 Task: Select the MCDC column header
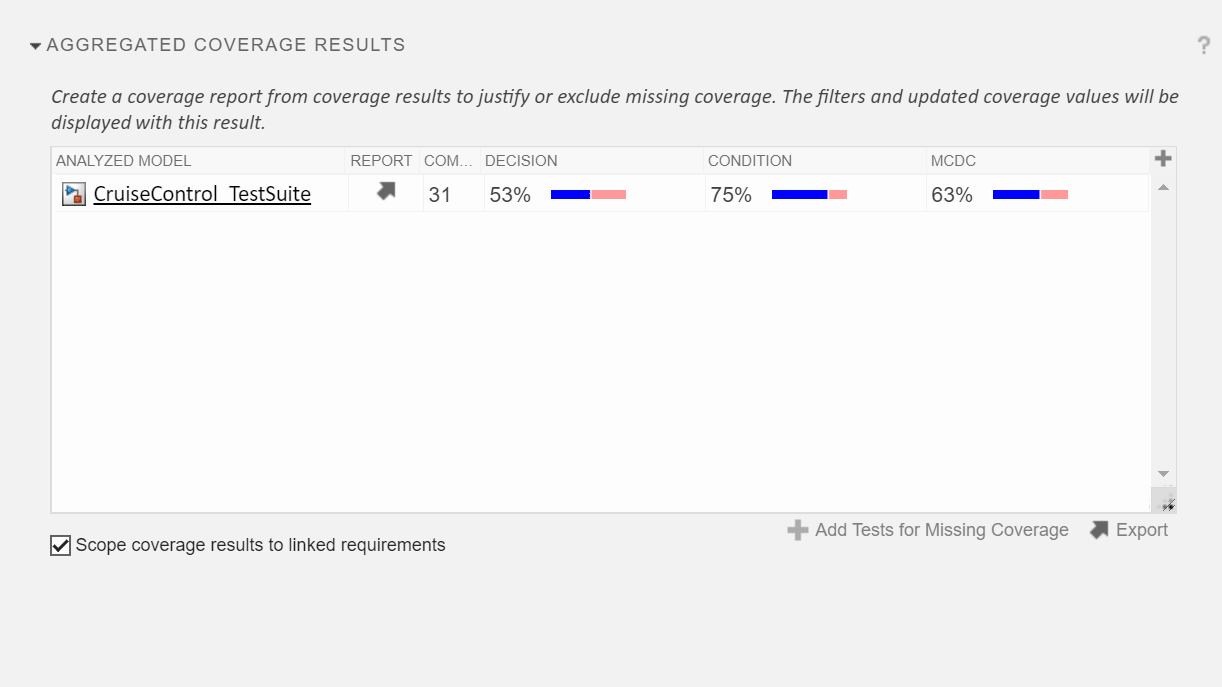[x=951, y=160]
